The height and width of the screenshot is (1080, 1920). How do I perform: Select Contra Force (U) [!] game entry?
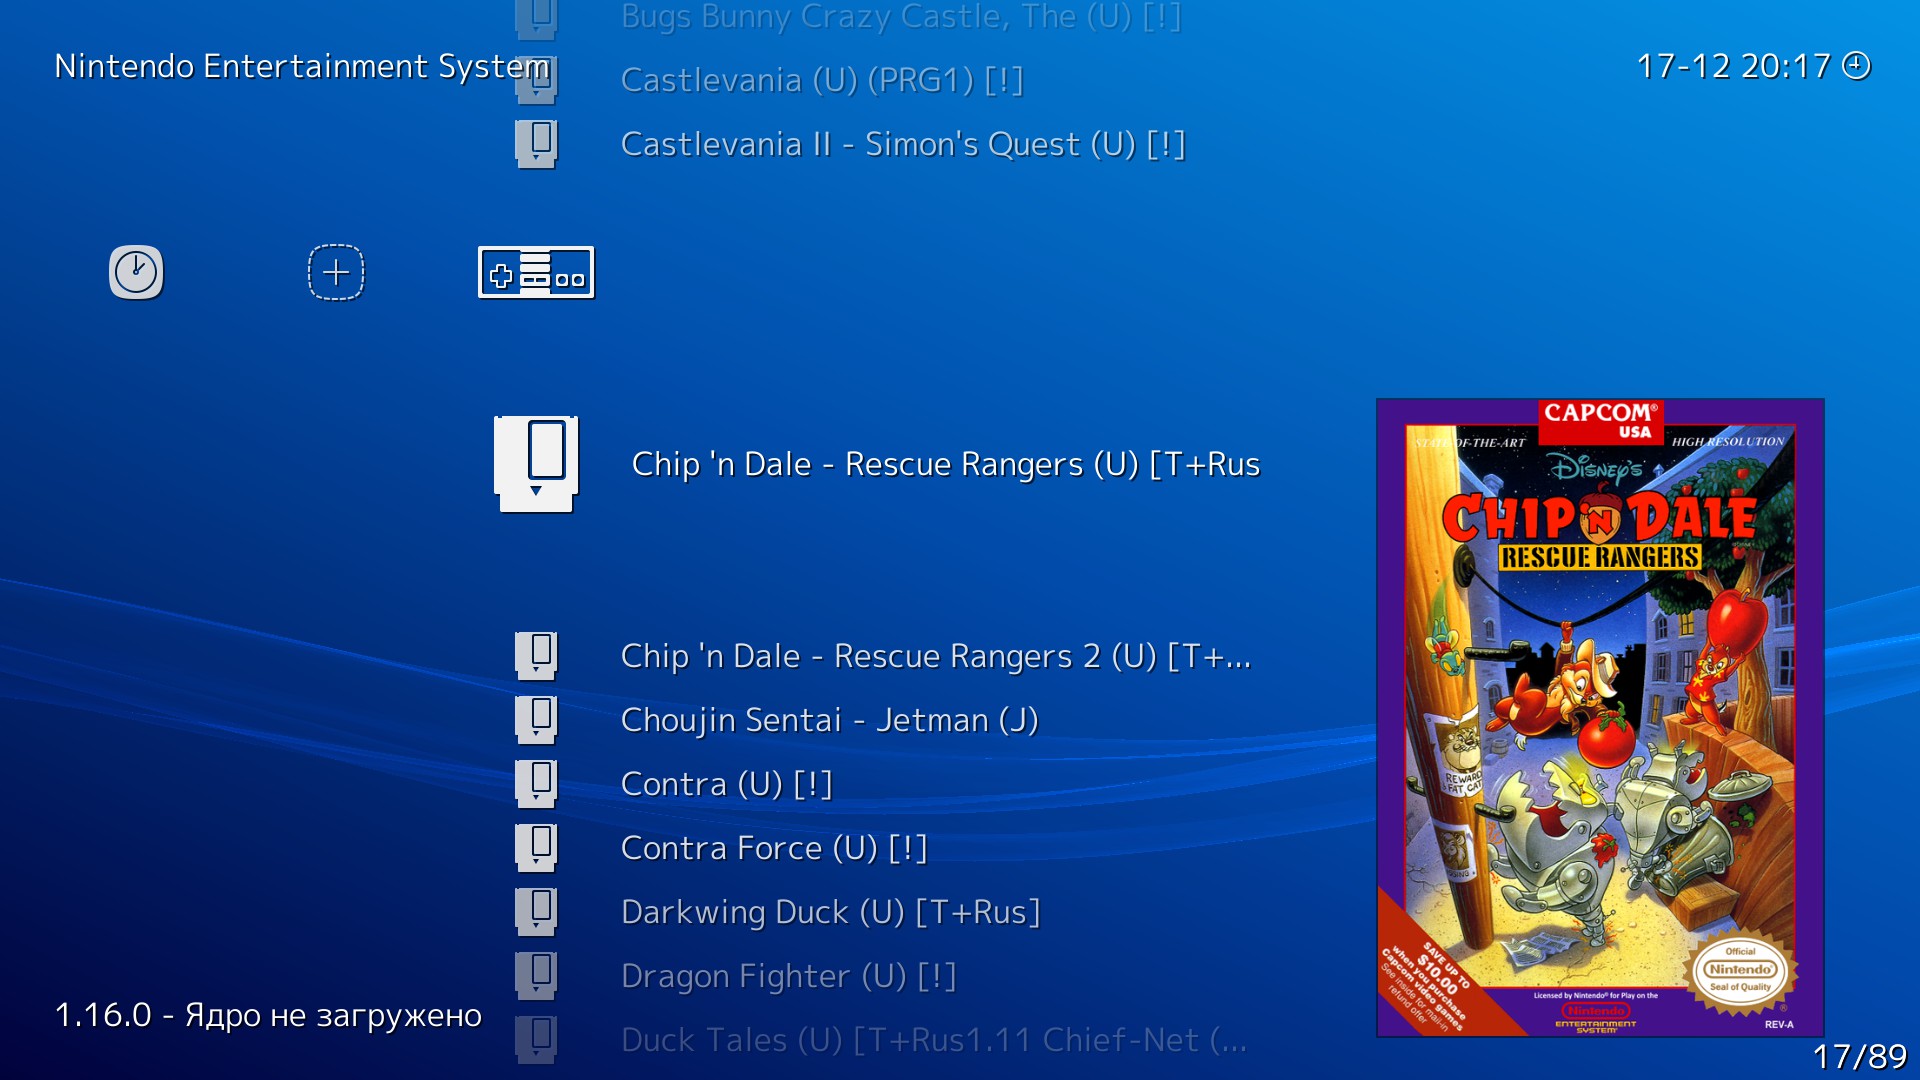(774, 848)
